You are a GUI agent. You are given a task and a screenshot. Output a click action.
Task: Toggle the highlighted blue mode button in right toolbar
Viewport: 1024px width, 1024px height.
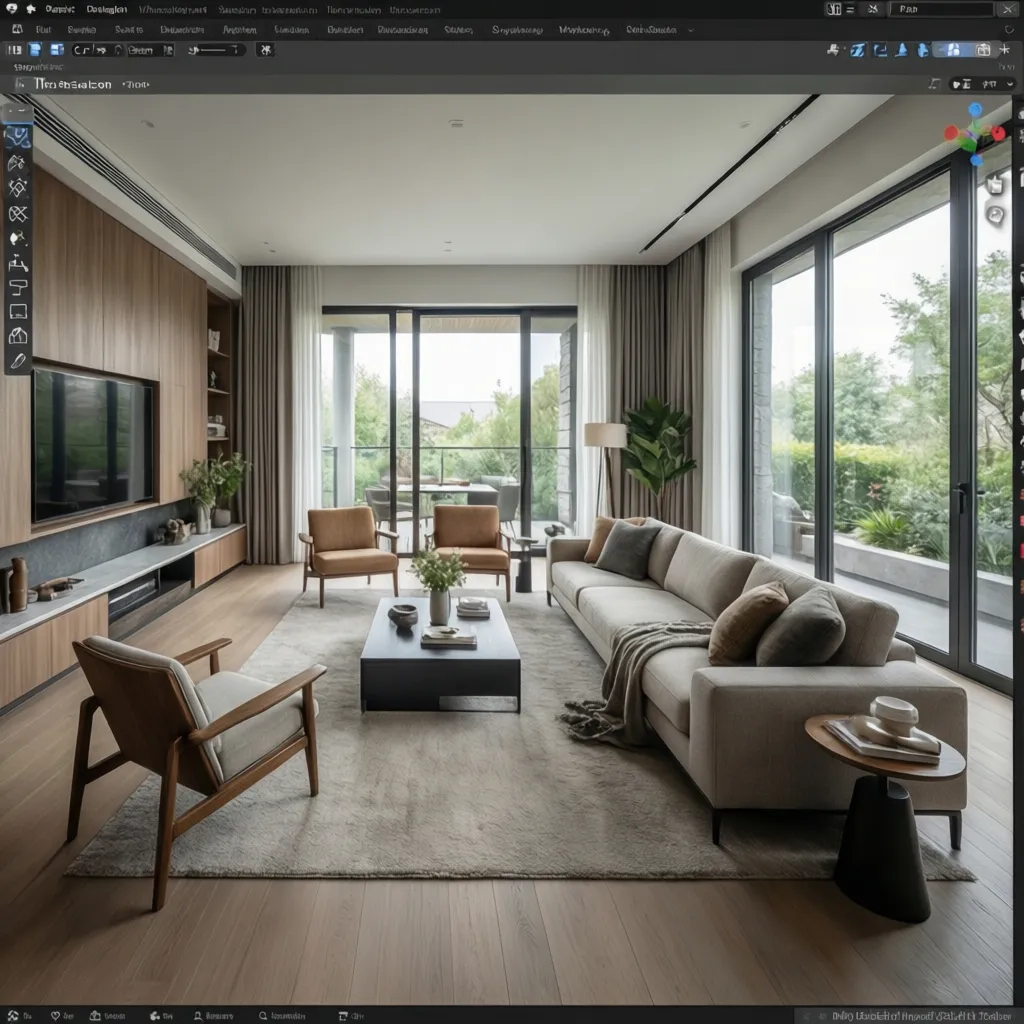(952, 50)
